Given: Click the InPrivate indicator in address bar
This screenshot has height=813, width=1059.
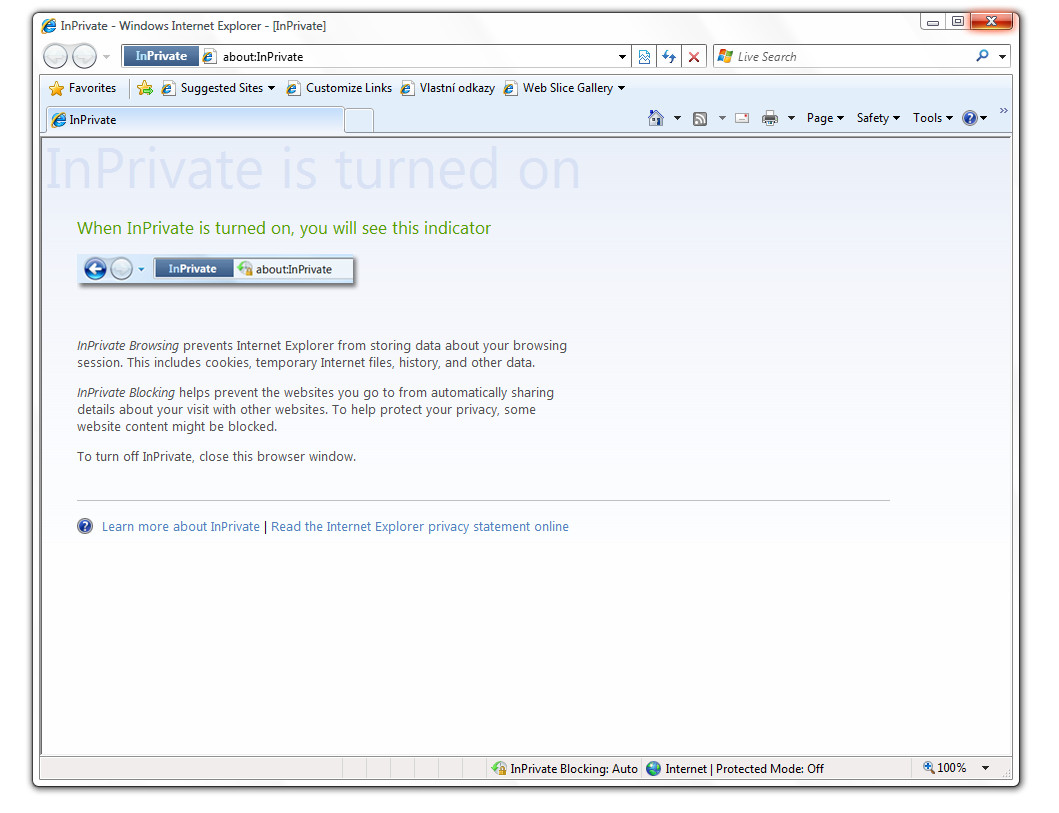Looking at the screenshot, I should [161, 56].
